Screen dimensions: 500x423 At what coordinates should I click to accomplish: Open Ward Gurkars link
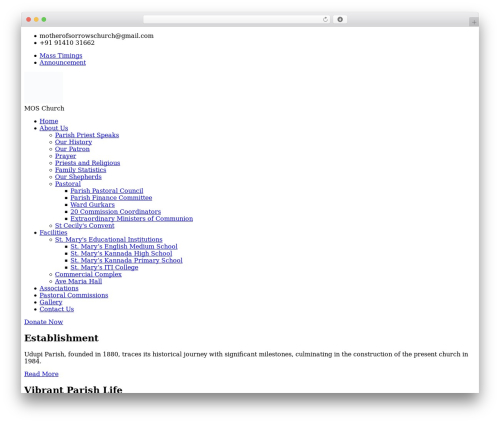(x=92, y=205)
